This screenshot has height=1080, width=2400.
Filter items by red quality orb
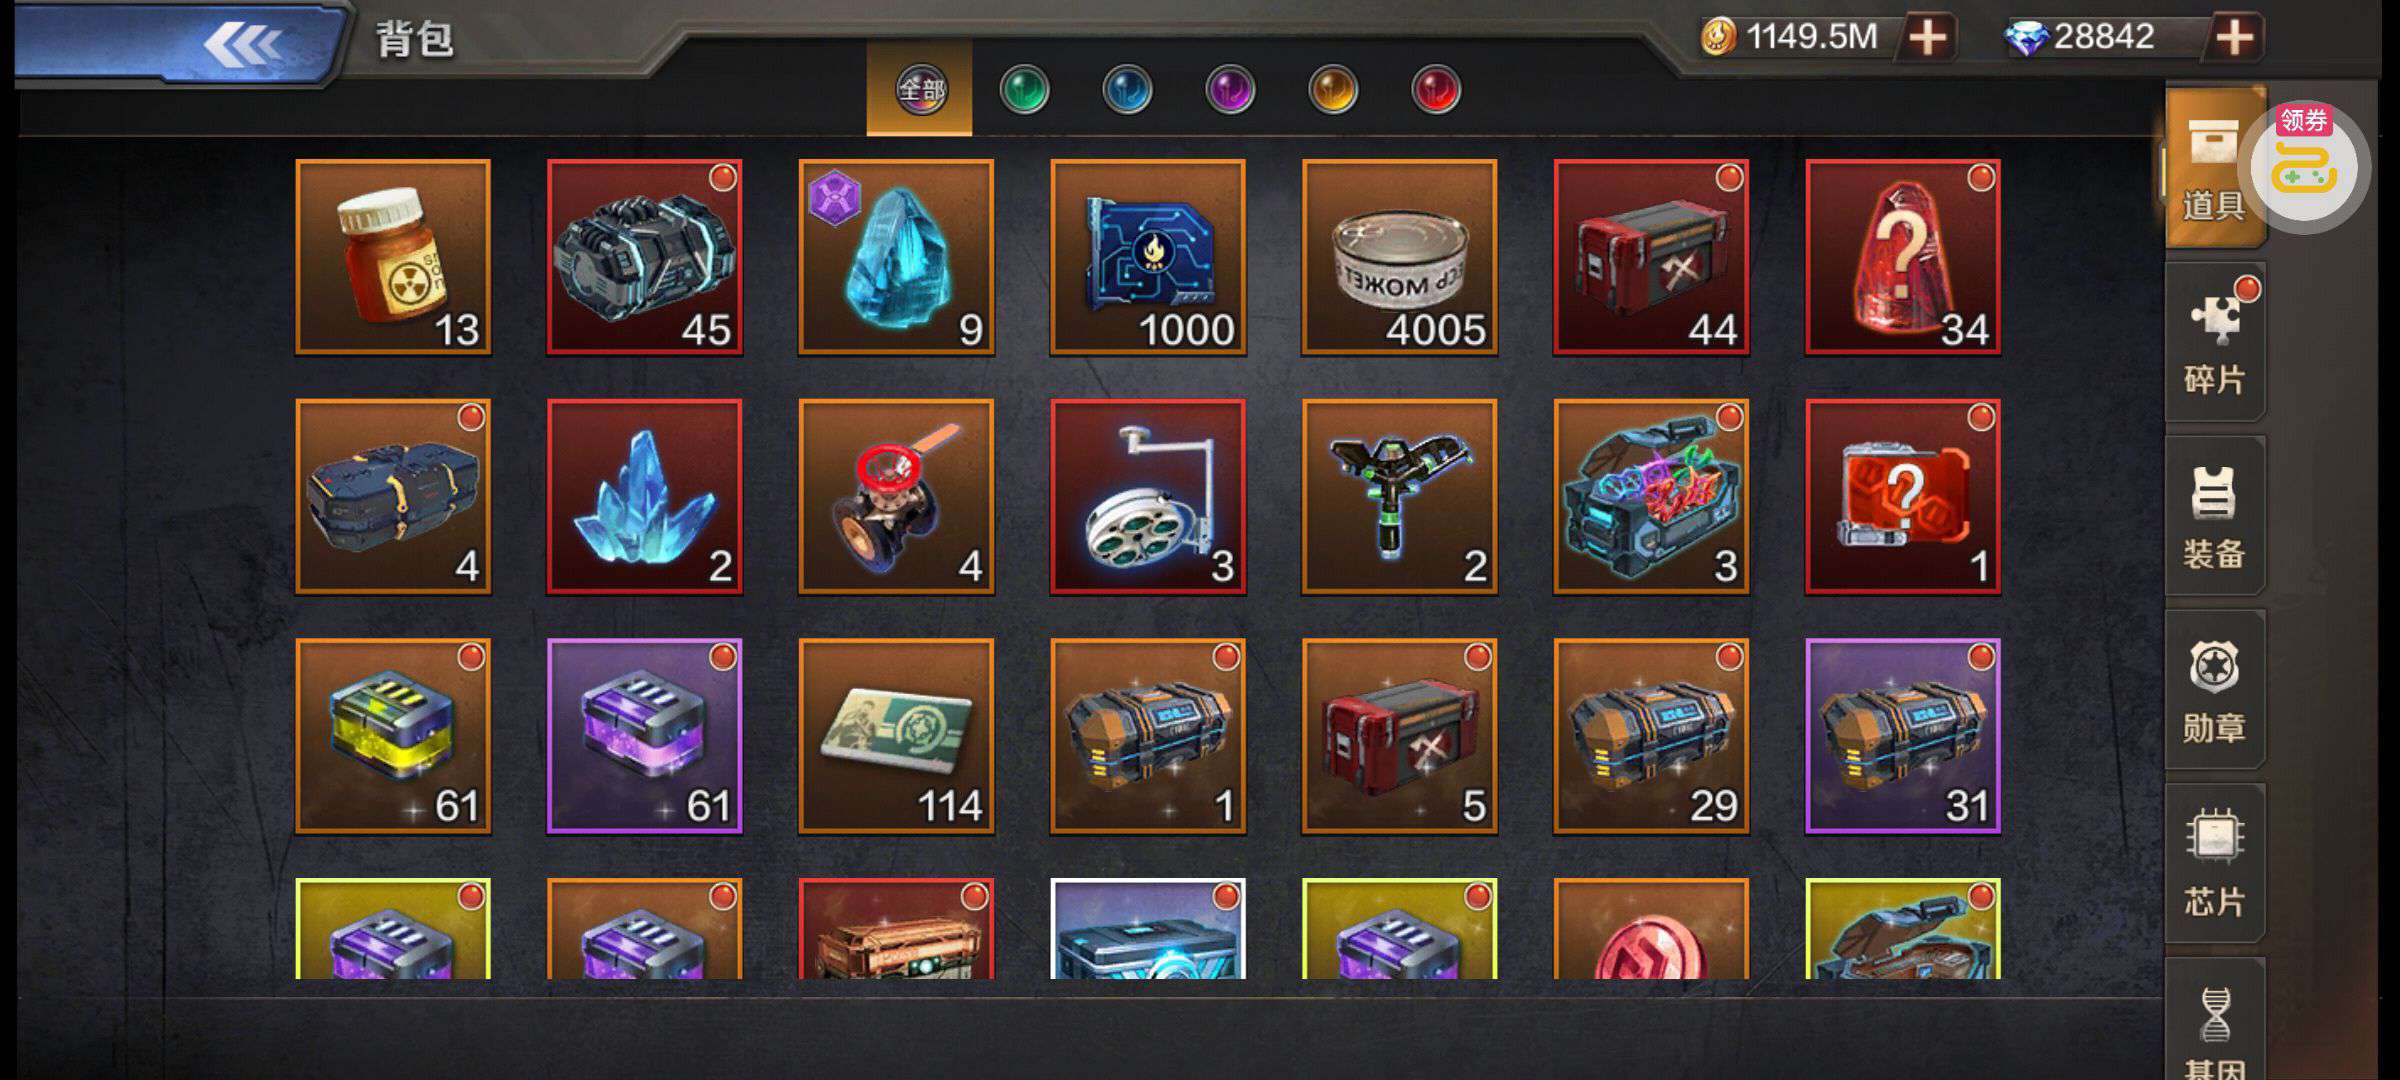(1436, 90)
